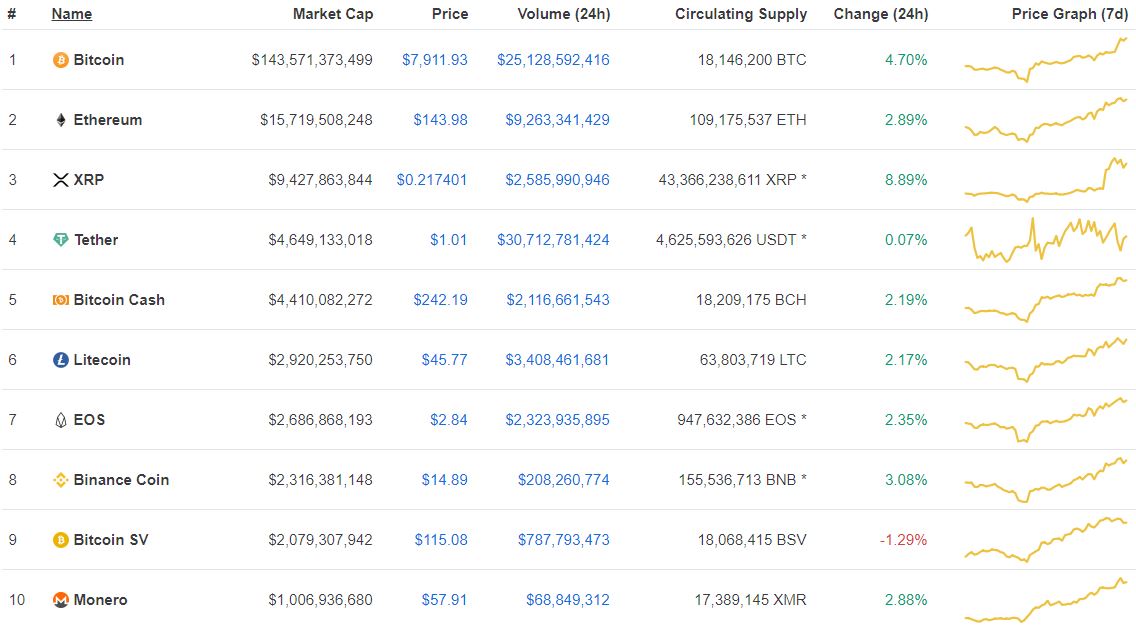
Task: Open Litecoin coin name link
Action: point(102,360)
